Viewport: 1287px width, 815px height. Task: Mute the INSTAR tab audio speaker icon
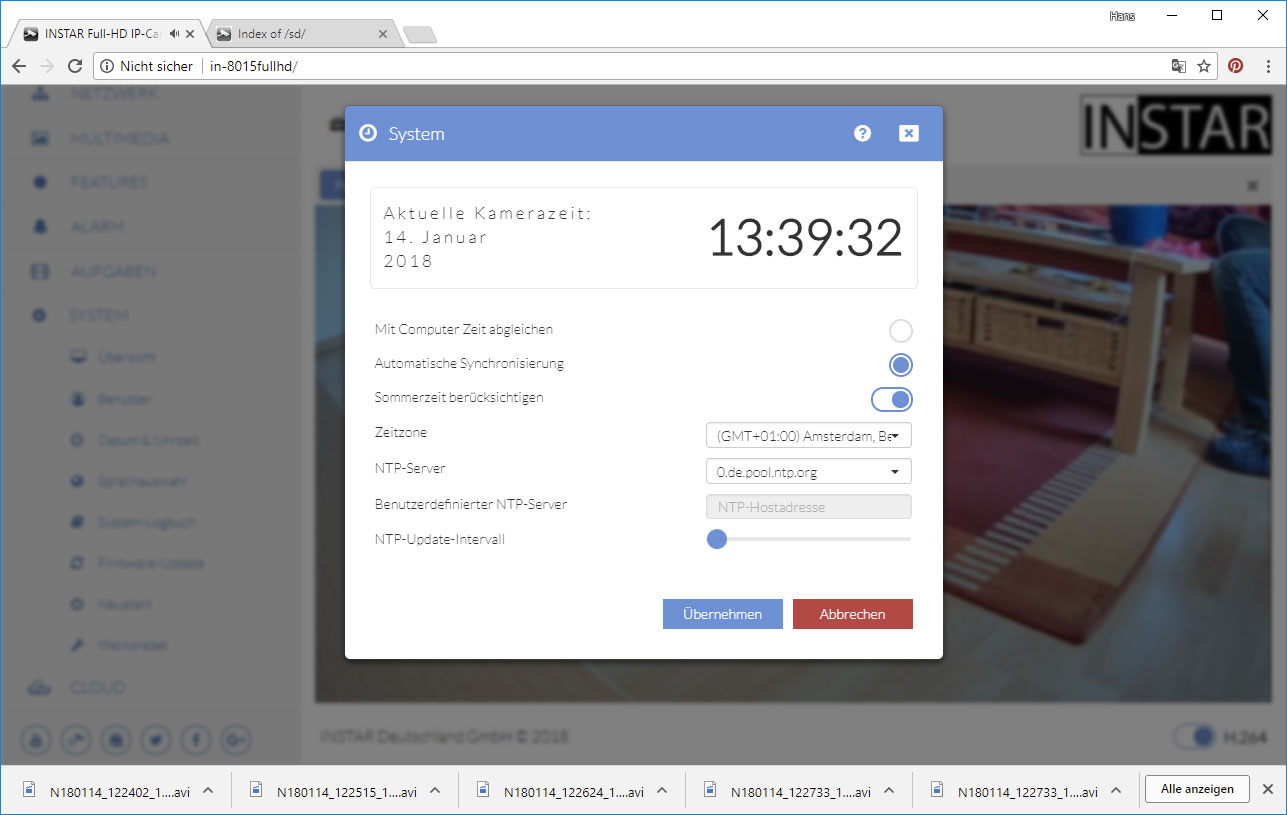click(x=175, y=34)
